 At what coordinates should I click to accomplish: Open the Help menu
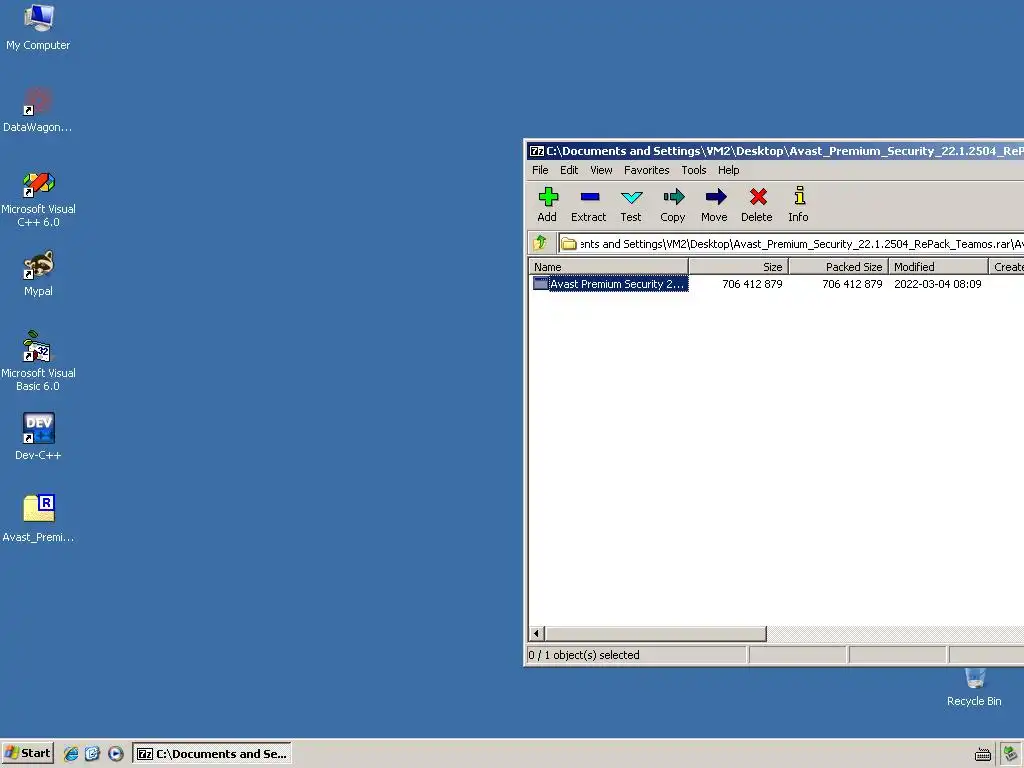(729, 170)
